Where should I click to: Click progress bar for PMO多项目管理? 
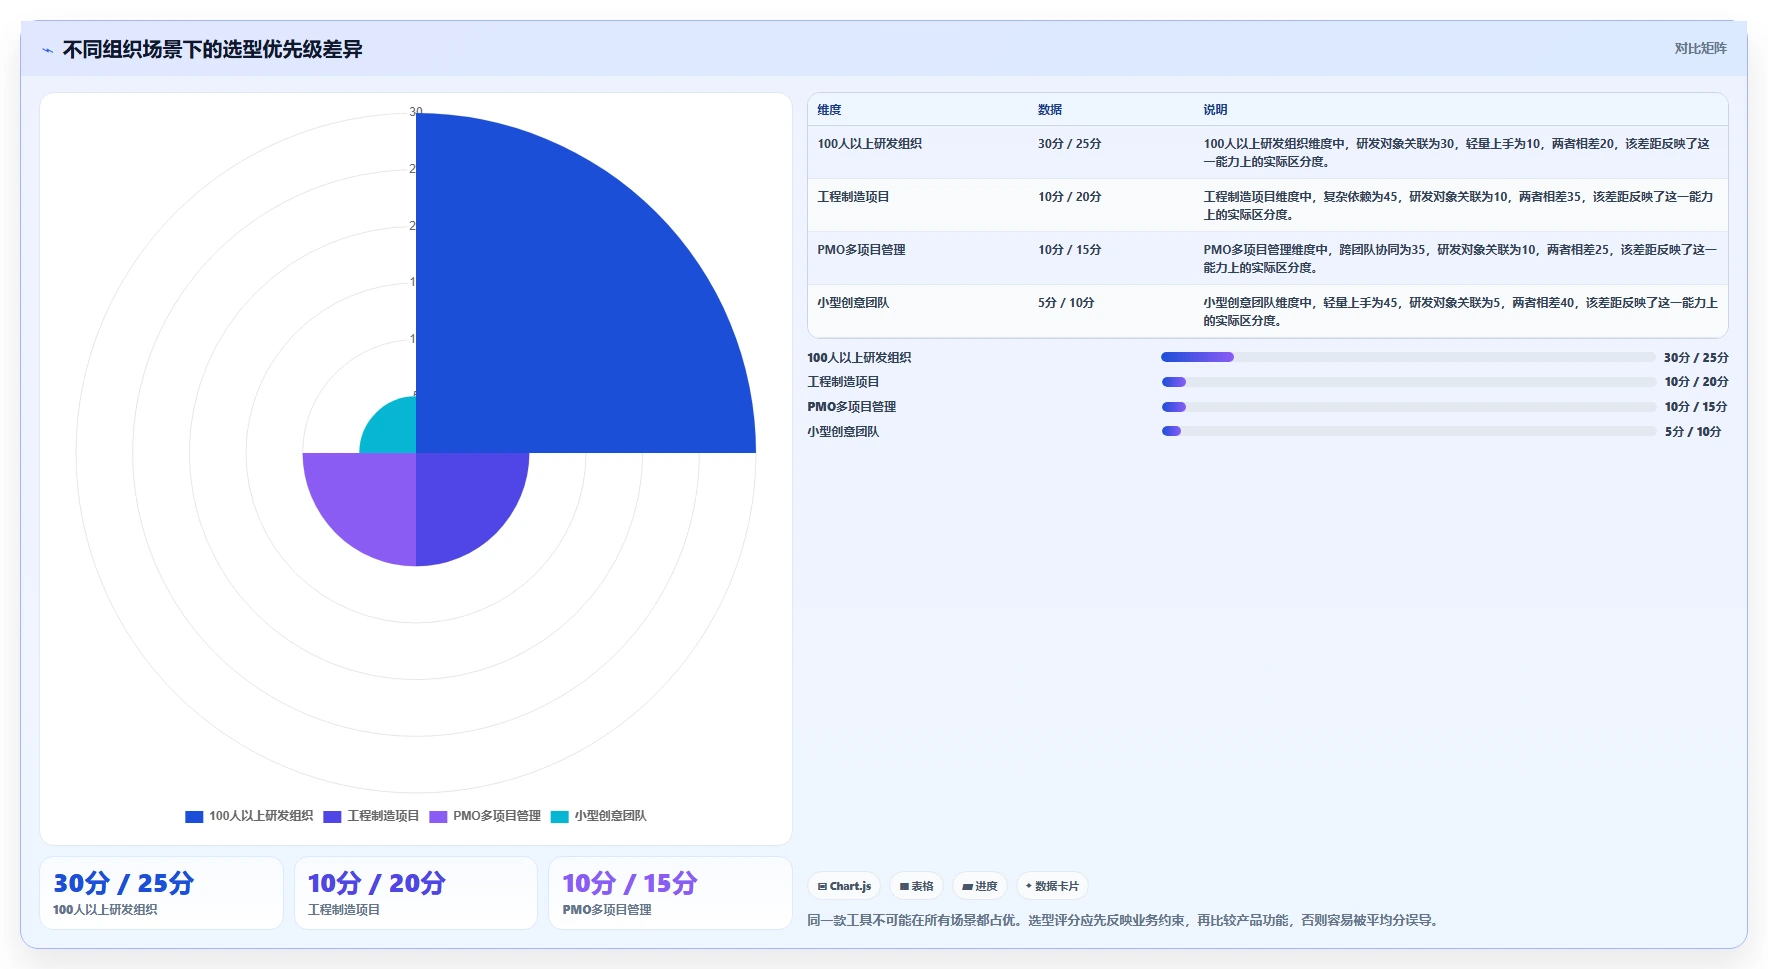[x=1408, y=407]
